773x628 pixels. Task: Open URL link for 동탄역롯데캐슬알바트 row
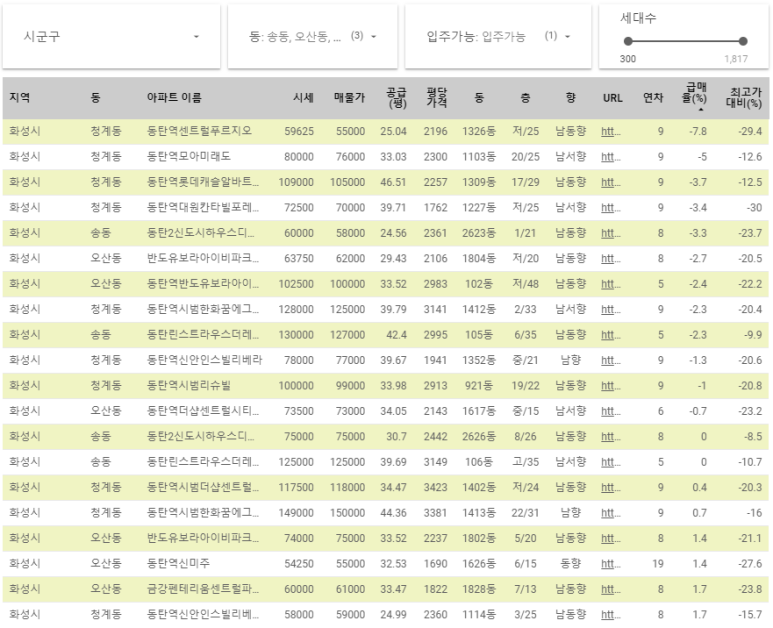point(611,182)
